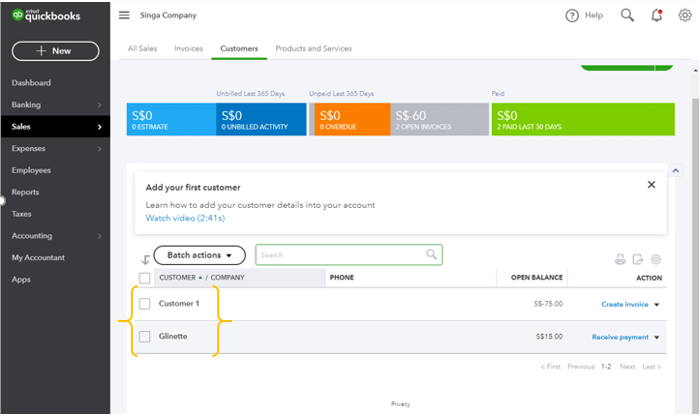Viewport: 700px width, 417px height.
Task: Click the Previous pagination link
Action: (x=581, y=367)
